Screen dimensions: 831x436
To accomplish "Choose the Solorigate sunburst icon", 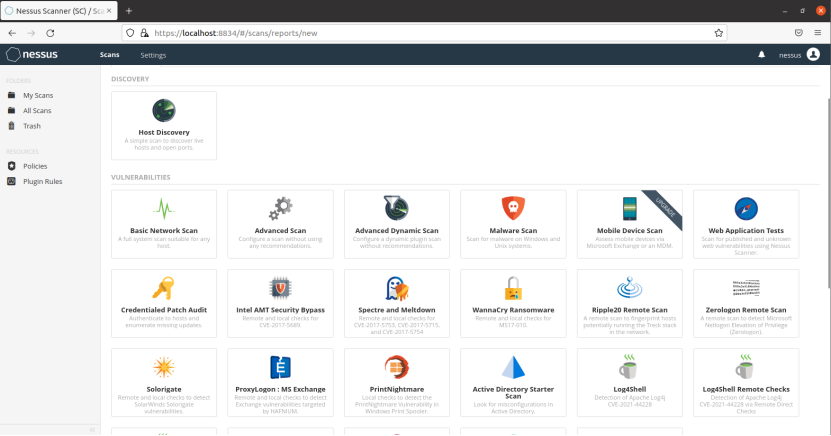I will 164,367.
